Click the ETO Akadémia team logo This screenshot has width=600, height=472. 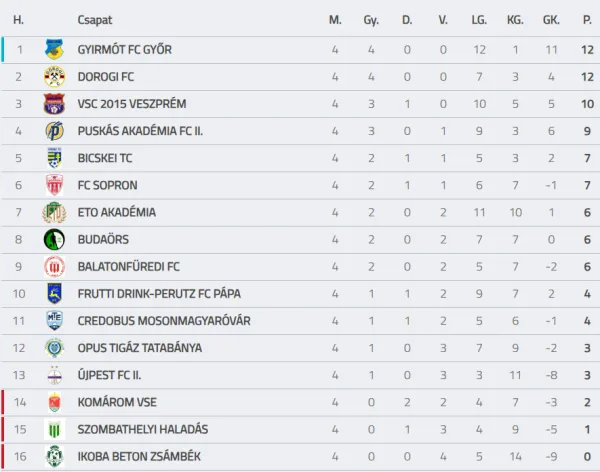click(53, 212)
